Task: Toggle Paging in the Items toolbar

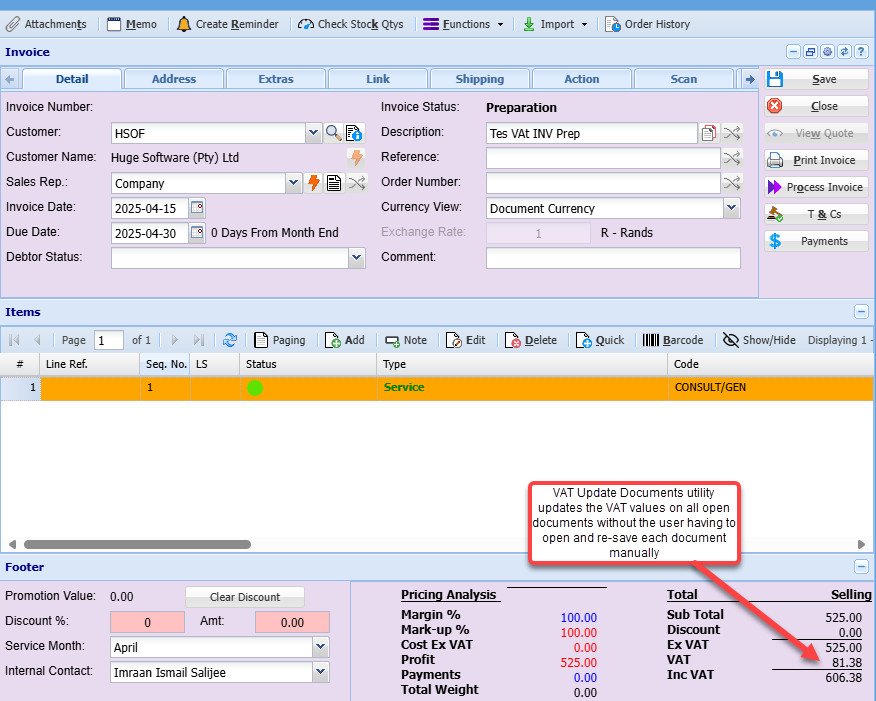Action: (x=279, y=340)
